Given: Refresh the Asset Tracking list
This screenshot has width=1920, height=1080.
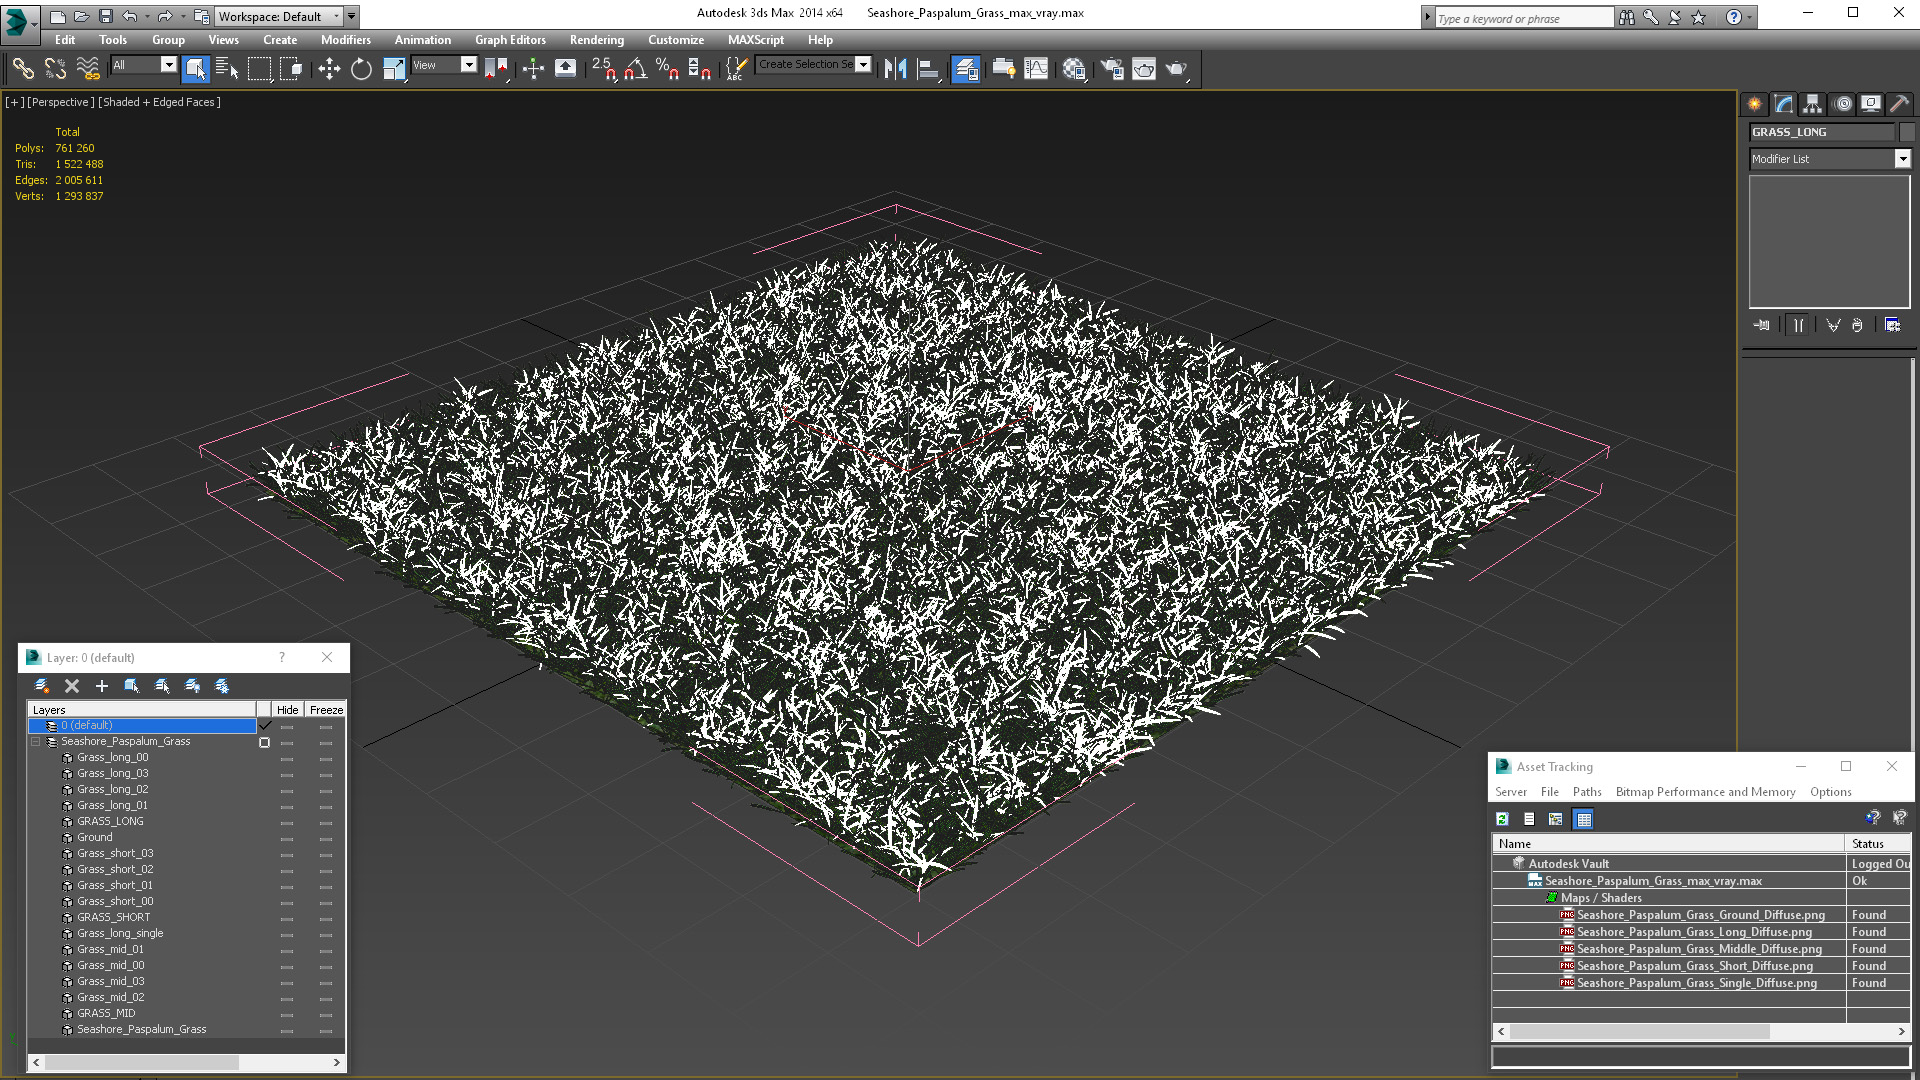Looking at the screenshot, I should tap(1502, 819).
